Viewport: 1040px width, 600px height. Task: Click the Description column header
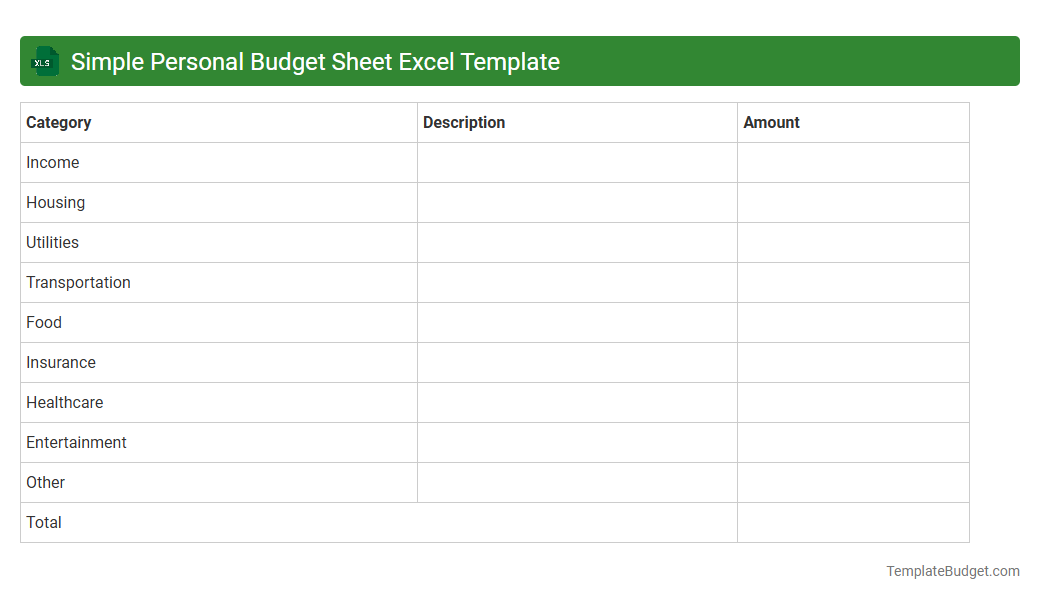464,122
